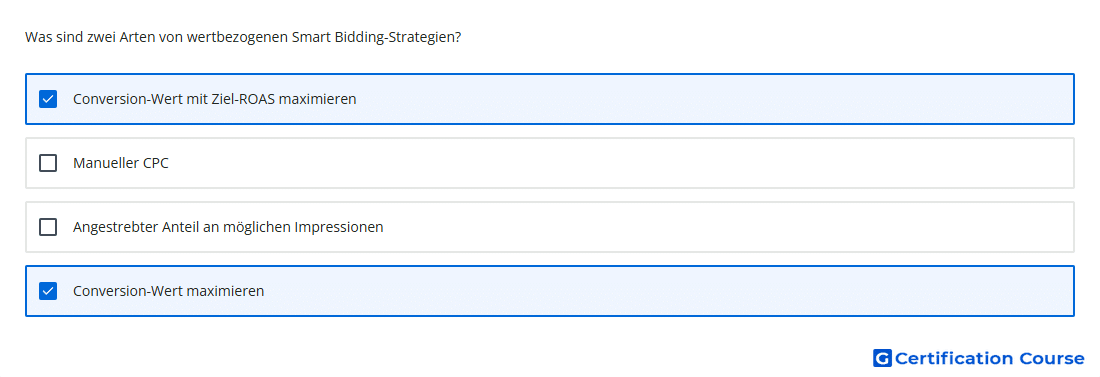The width and height of the screenshot is (1100, 377).
Task: Click the empty square box beside Manueller CPC
Action: click(48, 163)
